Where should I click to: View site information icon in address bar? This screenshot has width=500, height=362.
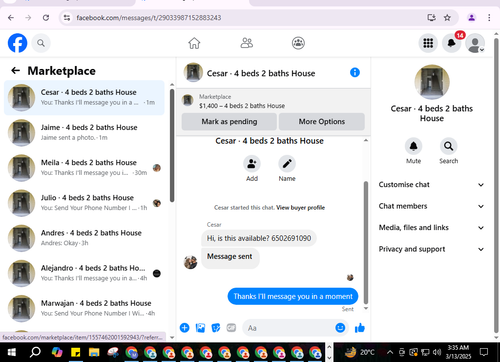(x=67, y=18)
